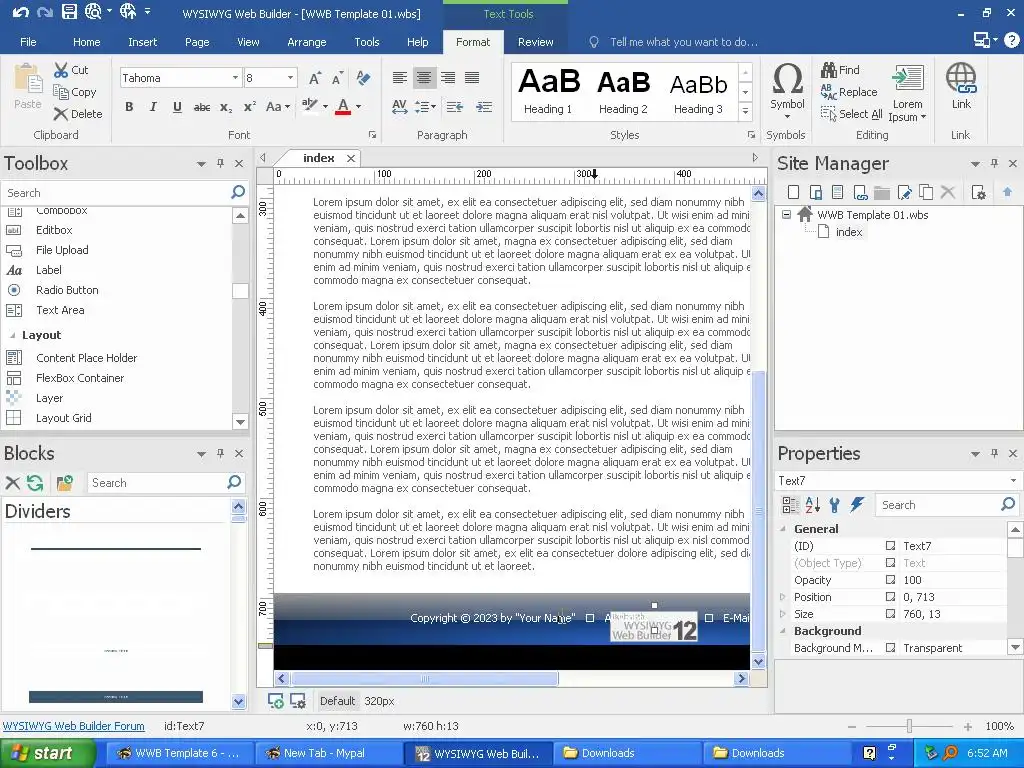This screenshot has width=1024, height=768.
Task: Open the Find tool
Action: click(840, 70)
